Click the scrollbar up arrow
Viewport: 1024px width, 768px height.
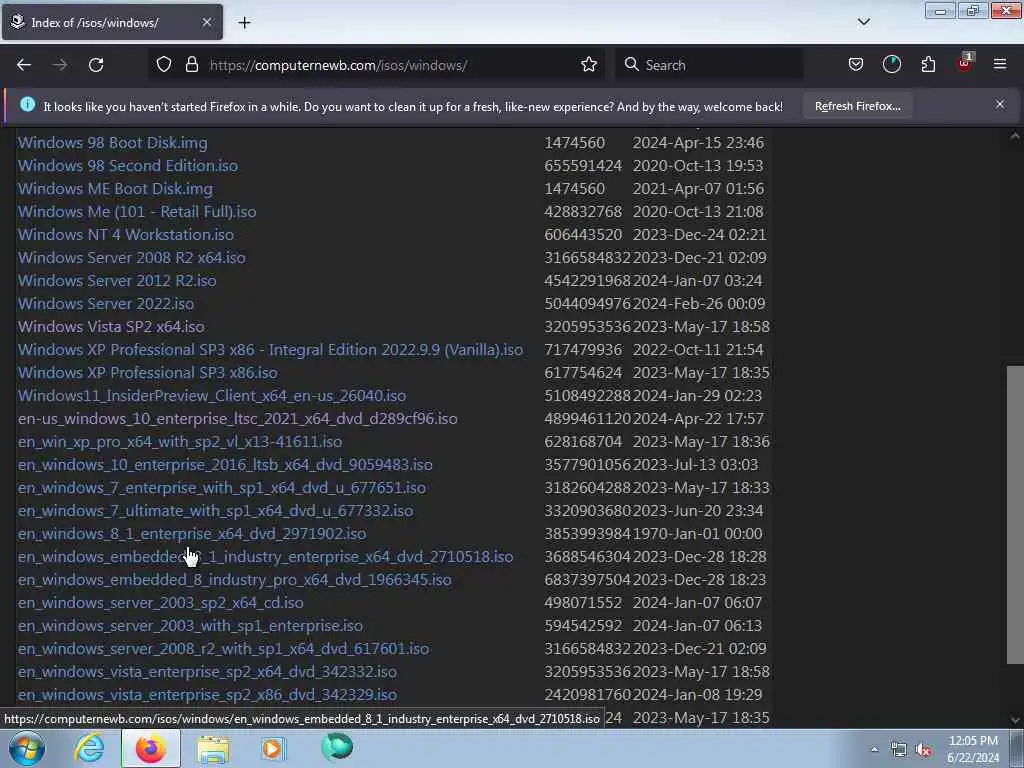pos(1015,136)
